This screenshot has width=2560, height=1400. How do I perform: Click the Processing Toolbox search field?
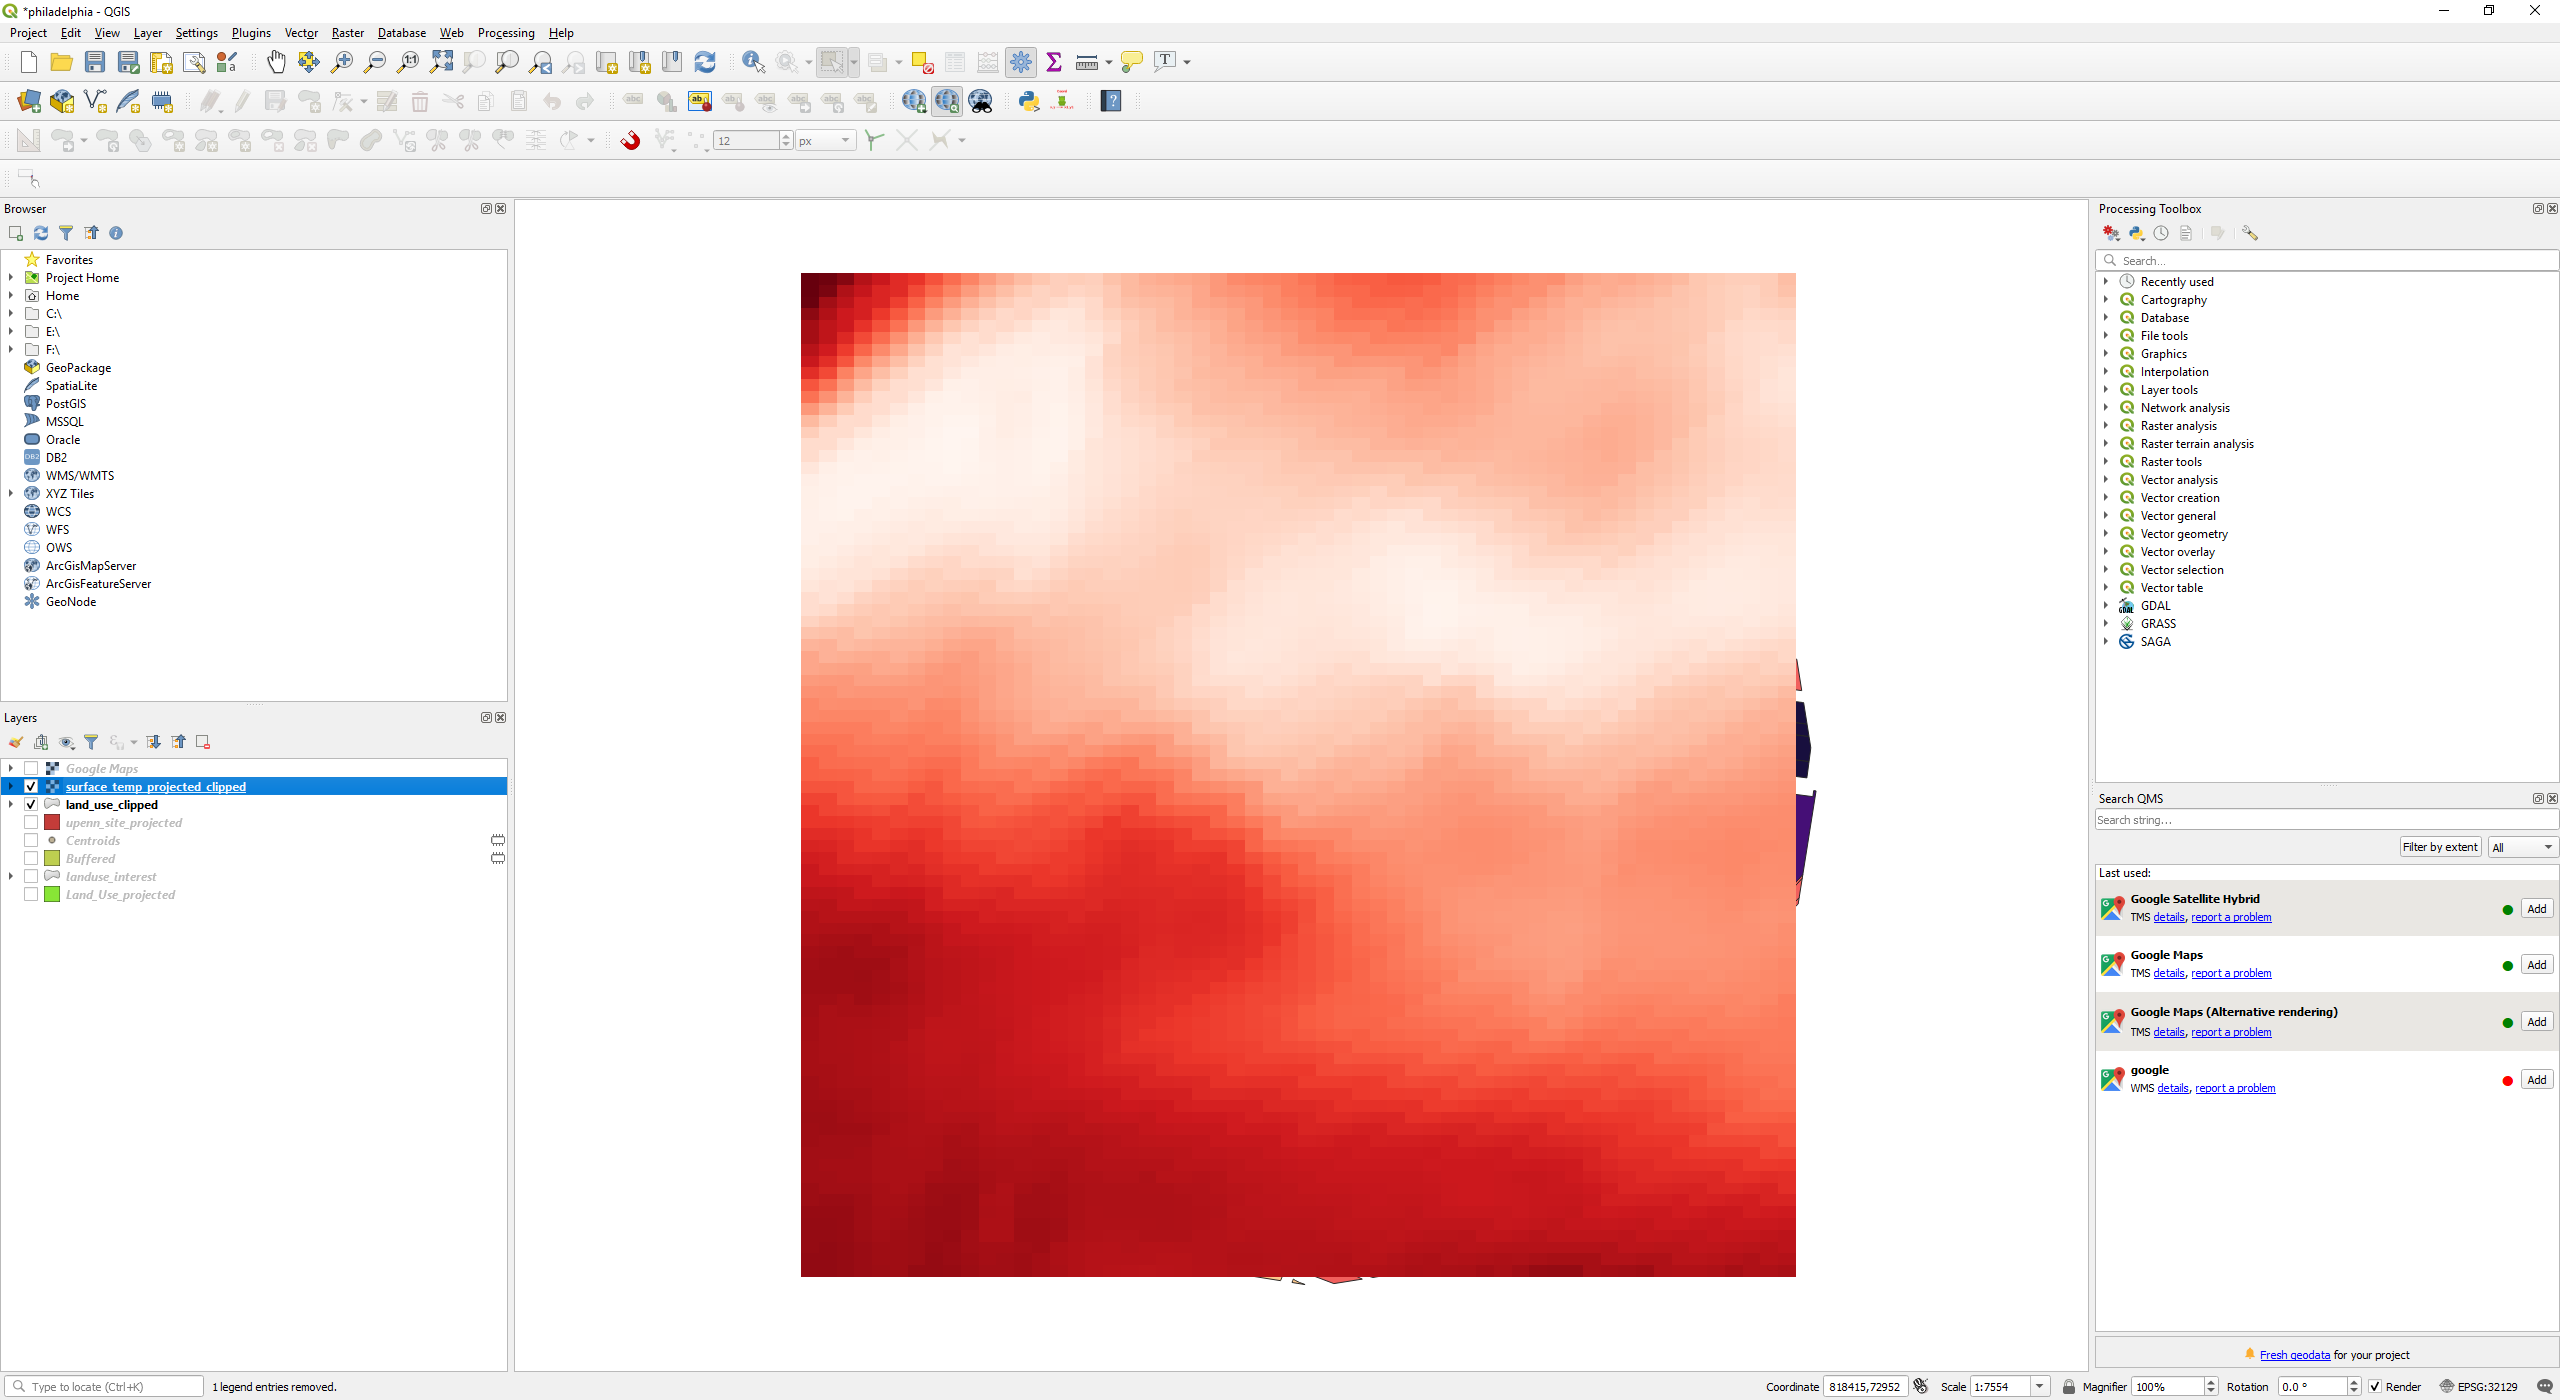(x=2330, y=261)
